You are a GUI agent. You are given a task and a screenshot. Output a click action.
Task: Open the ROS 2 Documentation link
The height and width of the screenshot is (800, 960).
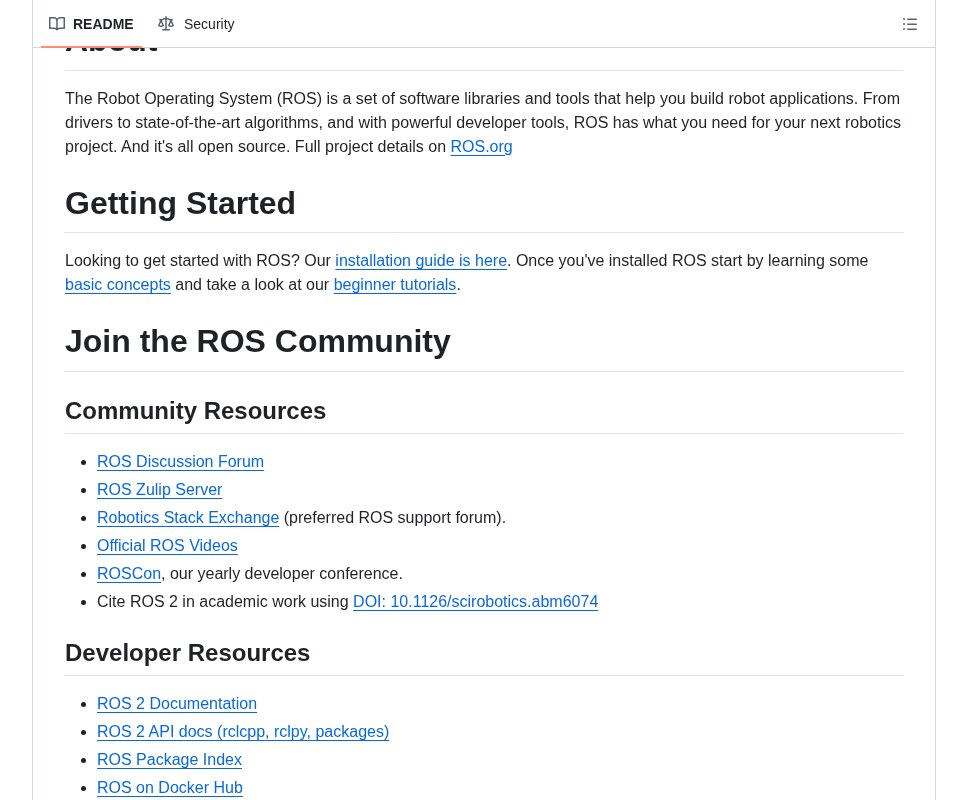pyautogui.click(x=177, y=703)
